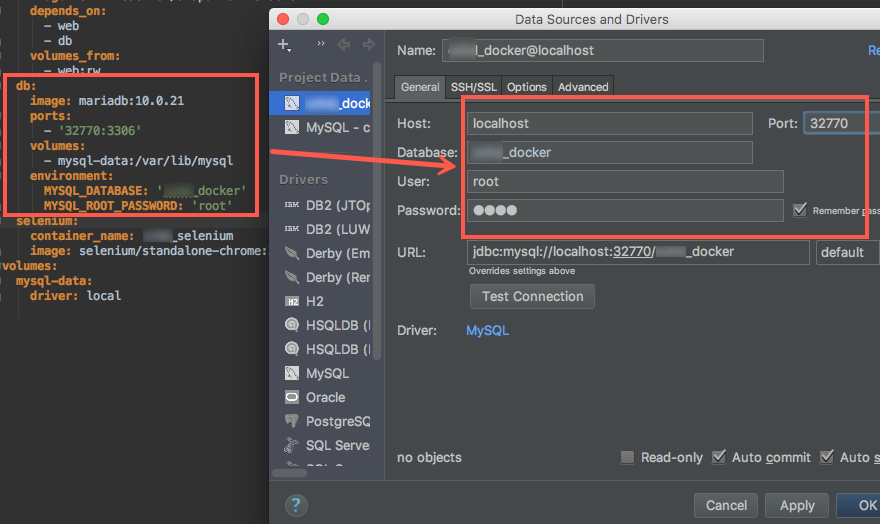Click the DB2 (JTOpen) driver icon
The height and width of the screenshot is (524, 880).
(292, 205)
